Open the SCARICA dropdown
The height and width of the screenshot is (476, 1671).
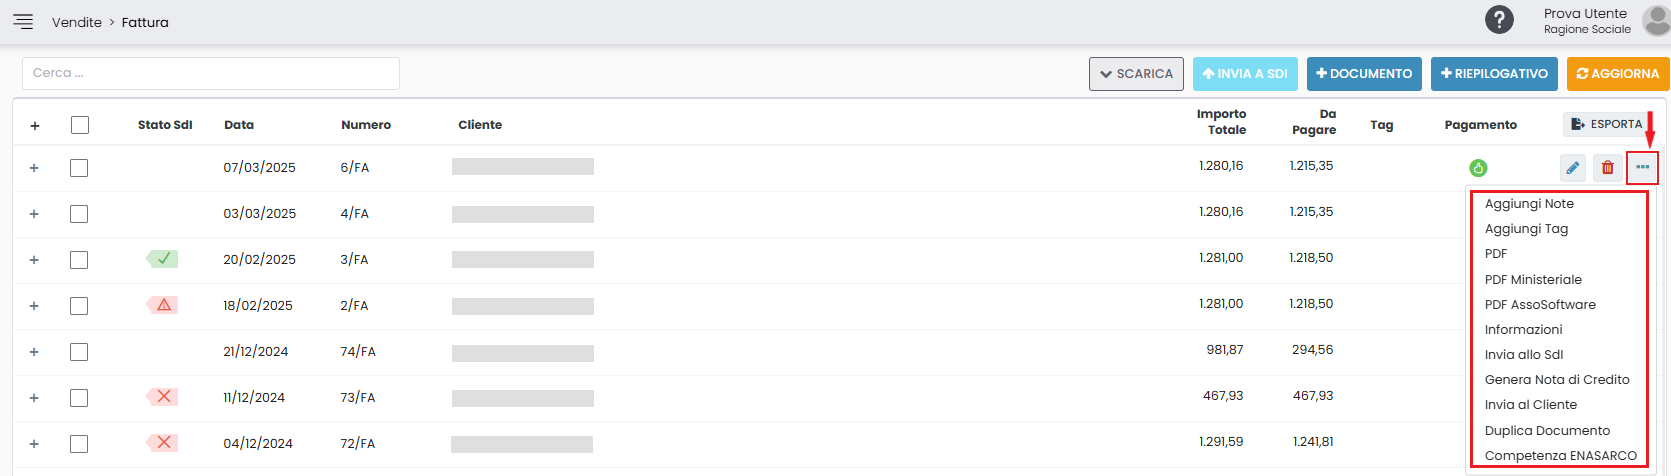point(1137,74)
